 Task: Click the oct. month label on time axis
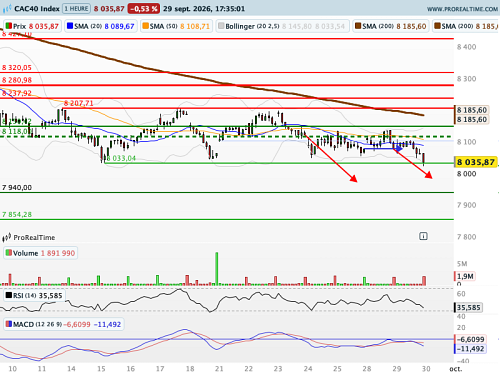(456, 369)
